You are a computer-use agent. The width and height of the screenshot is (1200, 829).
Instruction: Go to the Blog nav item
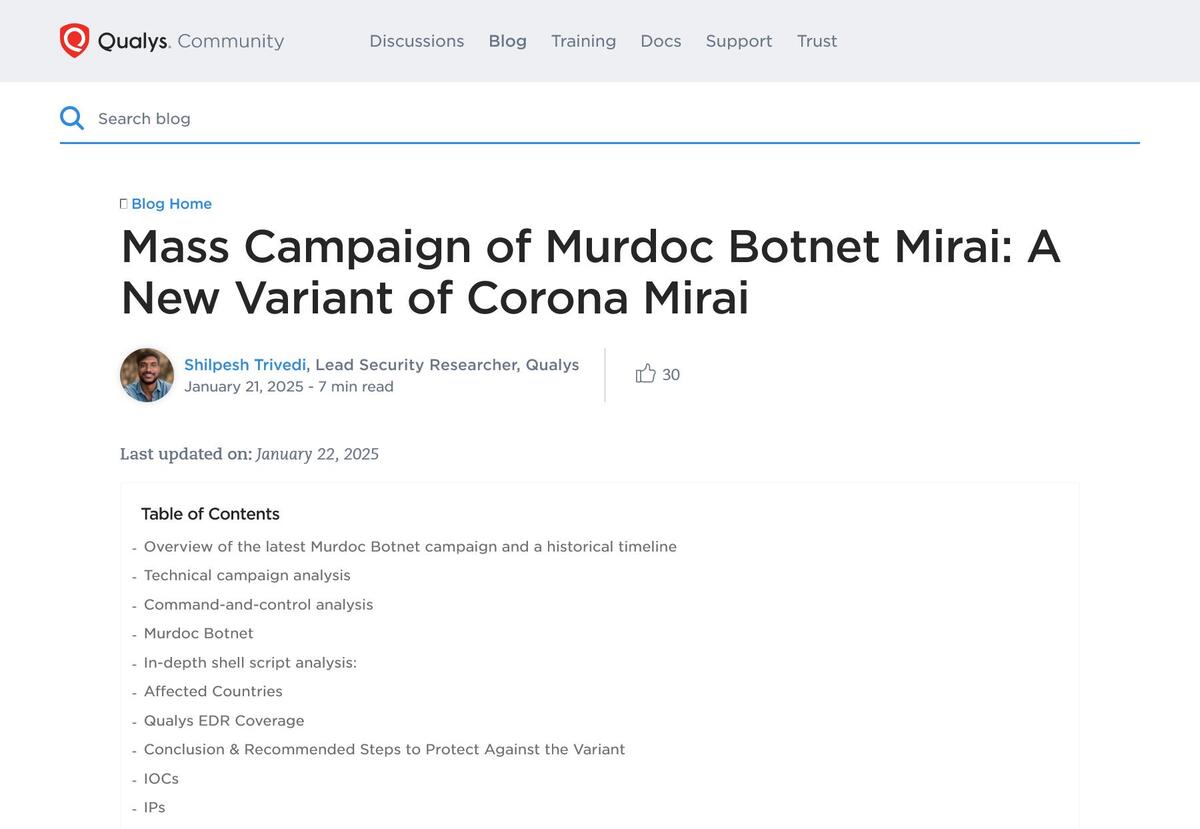click(508, 41)
